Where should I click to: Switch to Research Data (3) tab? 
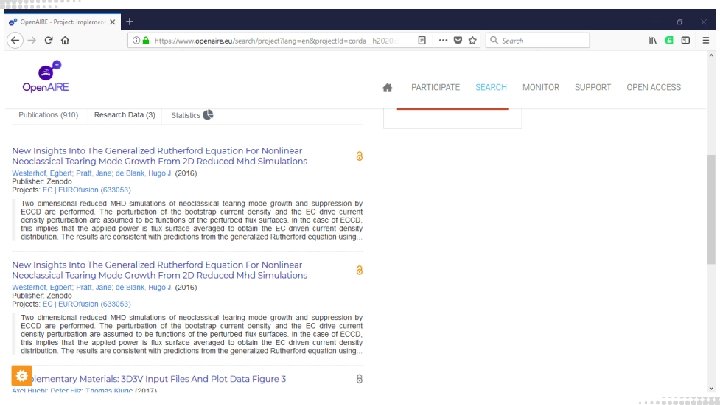pos(124,115)
